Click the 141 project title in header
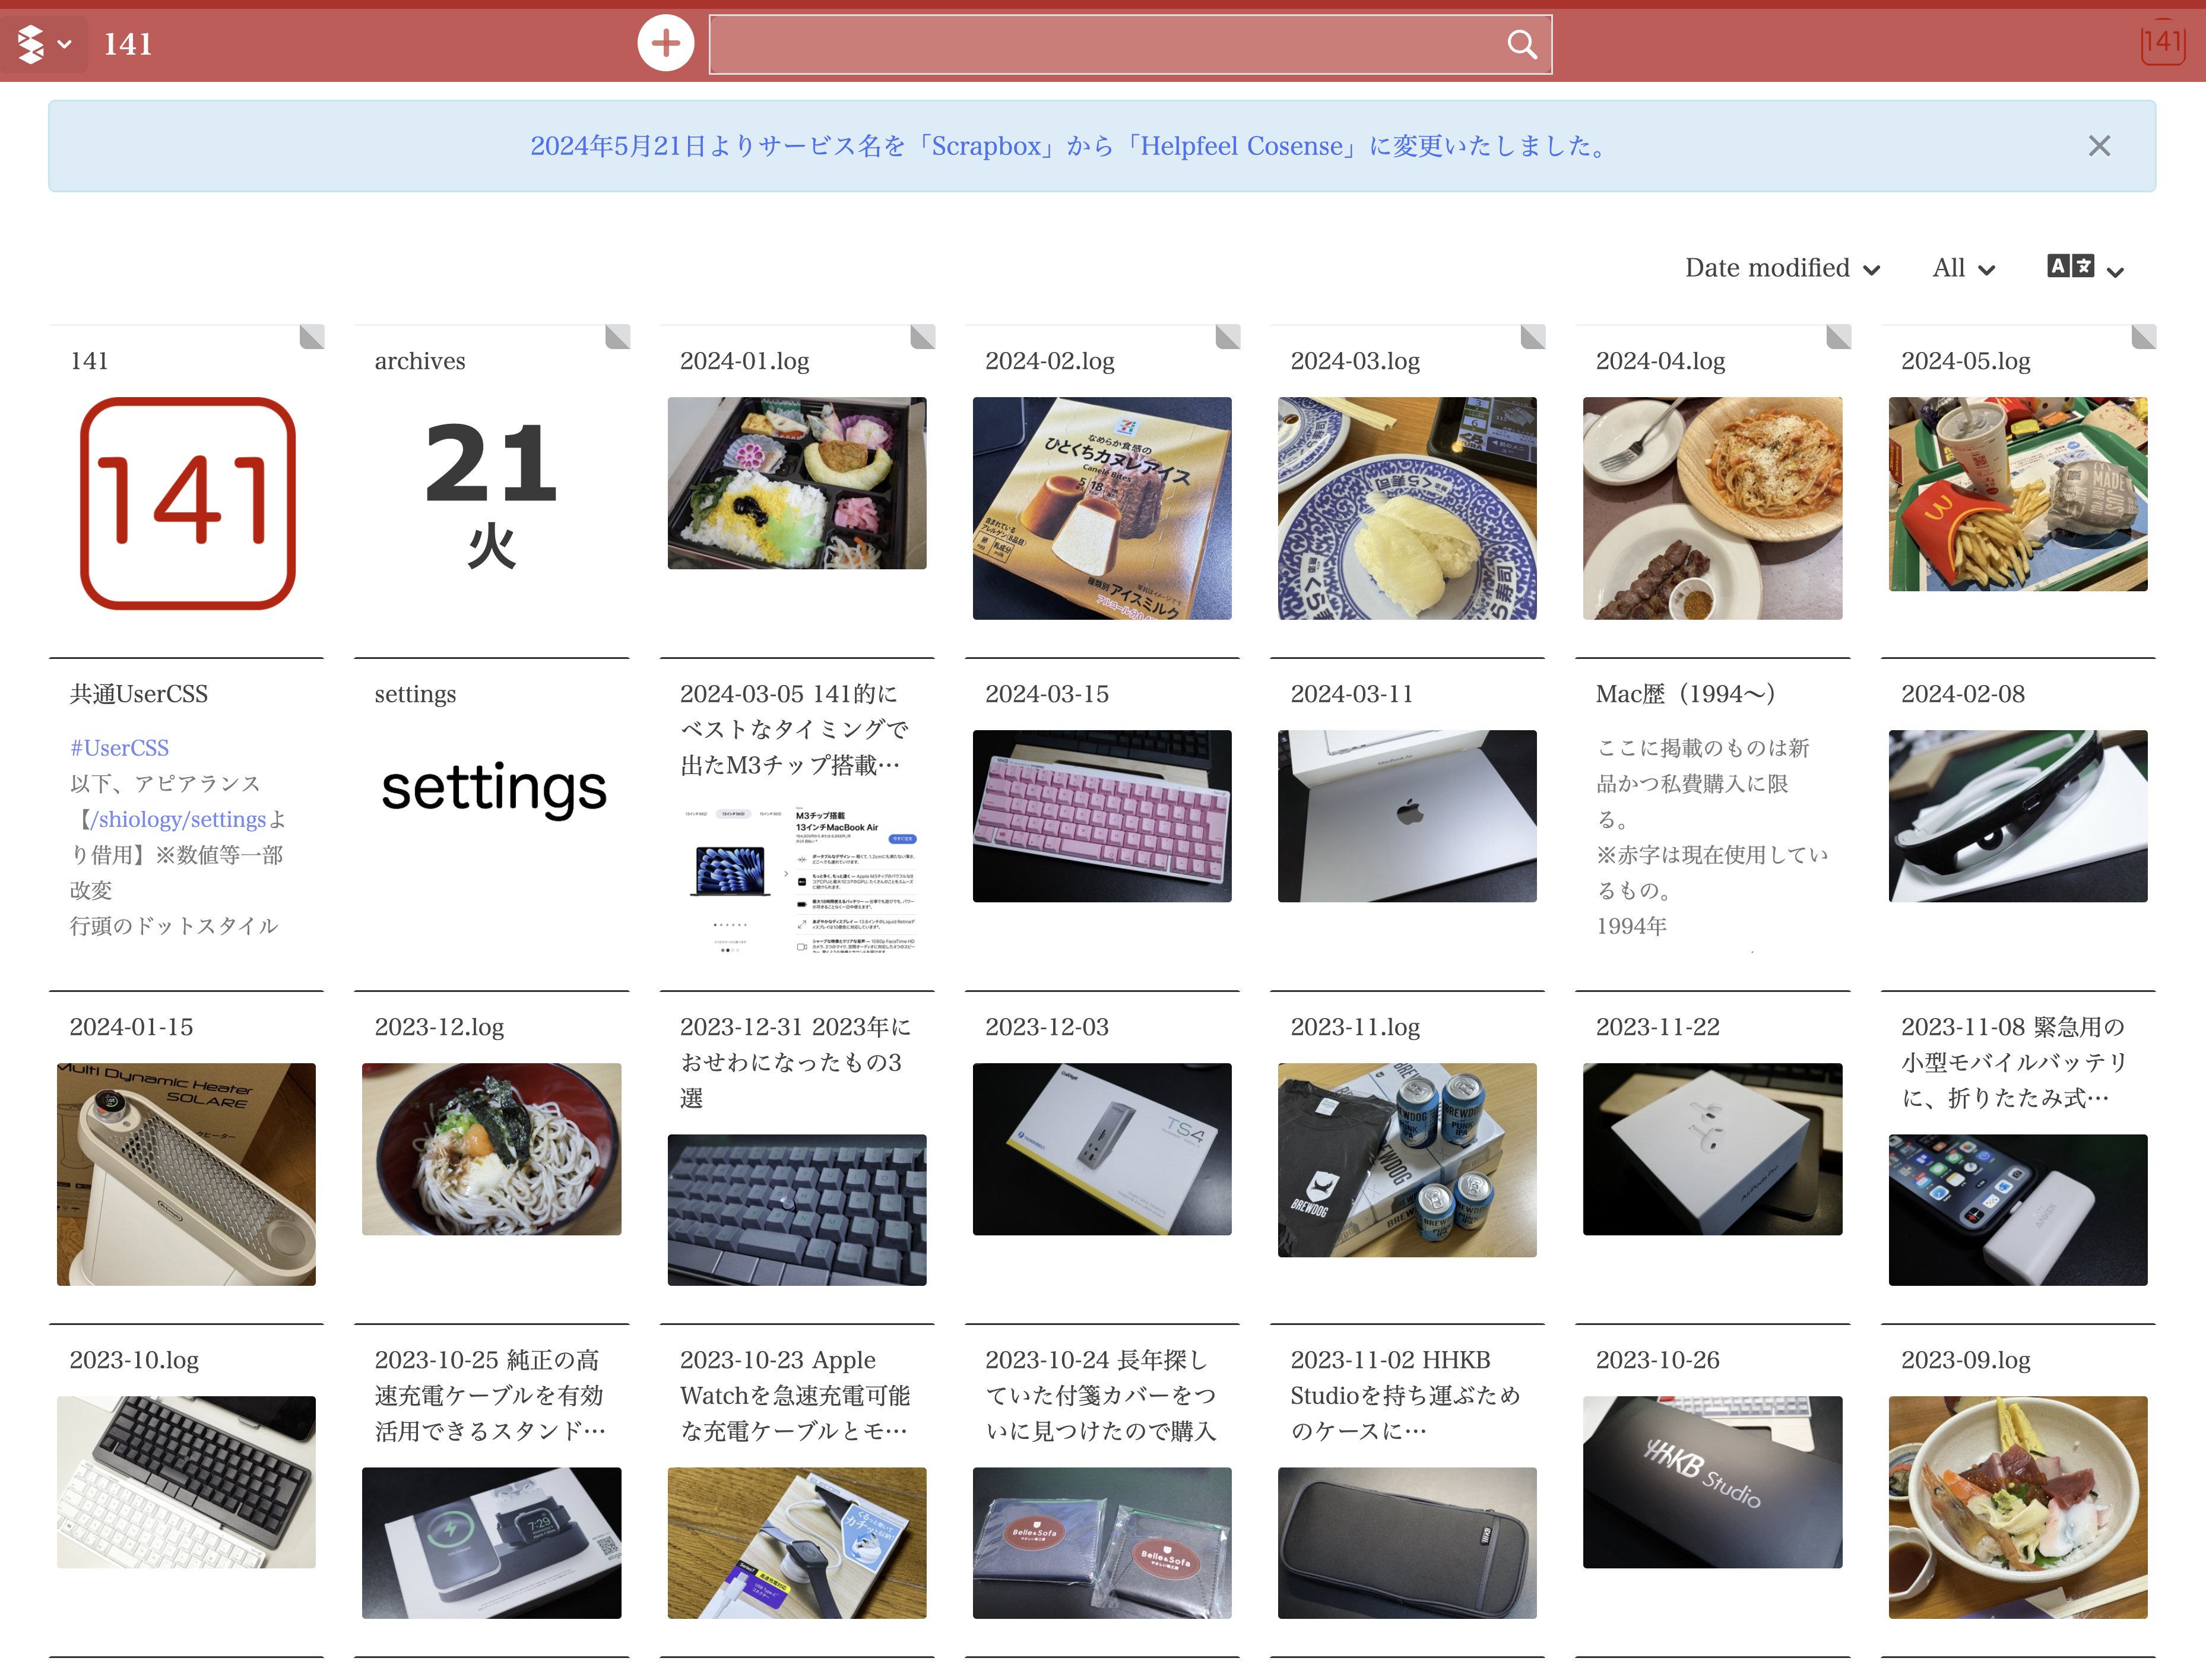Viewport: 2206px width, 1680px height. coord(128,44)
